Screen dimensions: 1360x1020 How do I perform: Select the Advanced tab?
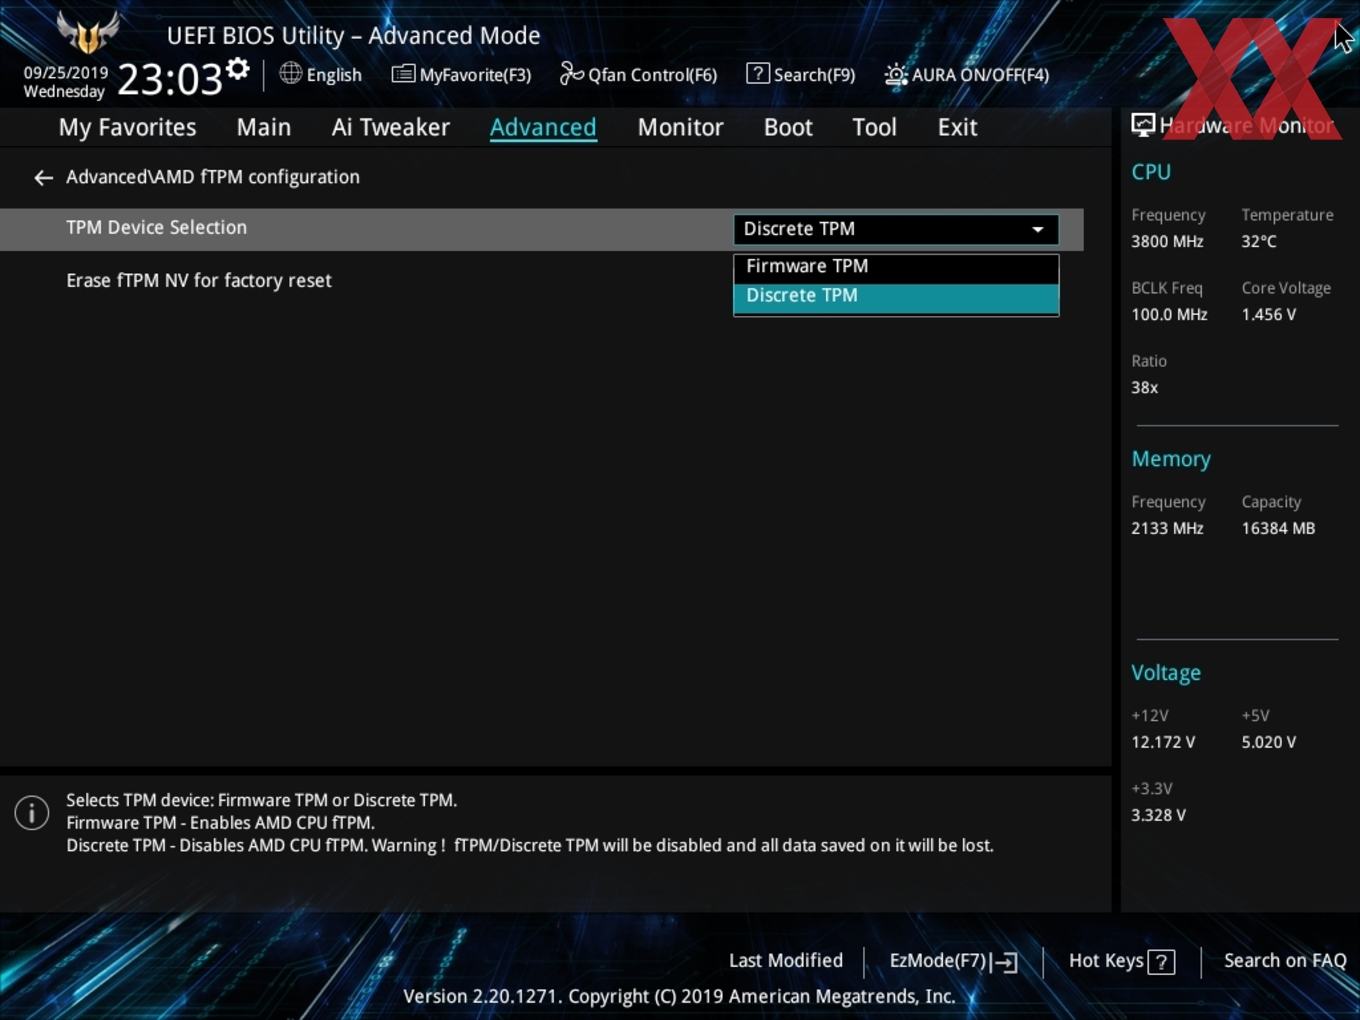tap(543, 128)
